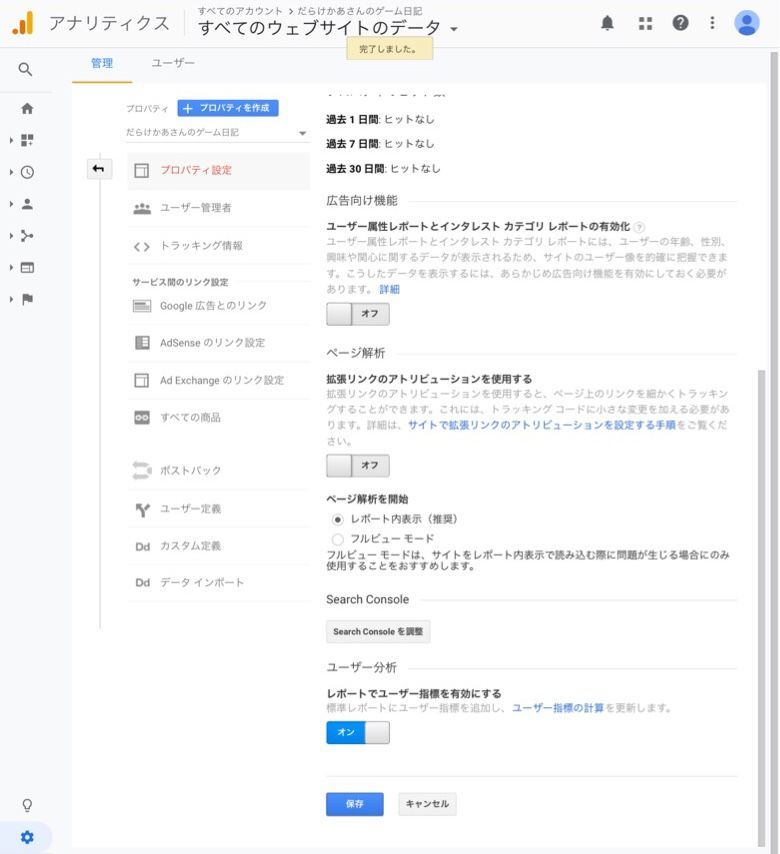Image resolution: width=780 pixels, height=854 pixels.
Task: Expand Audience arrow in left sidebar
Action: (11, 204)
